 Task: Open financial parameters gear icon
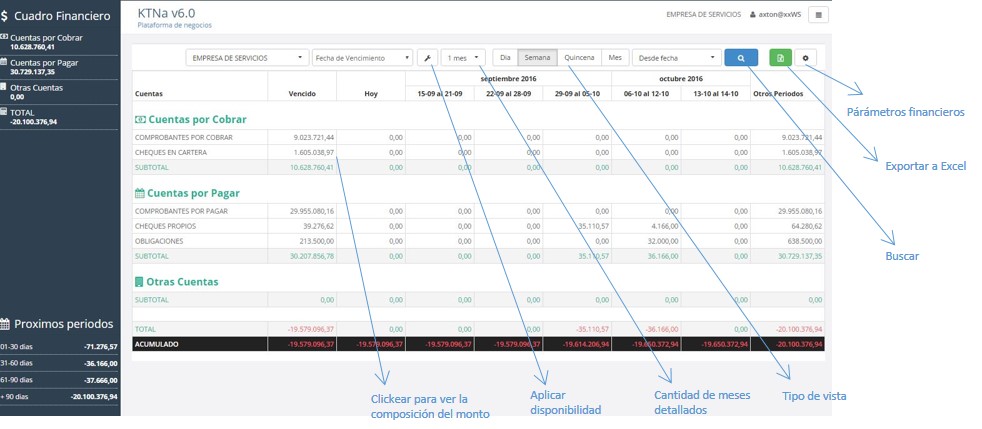point(806,58)
